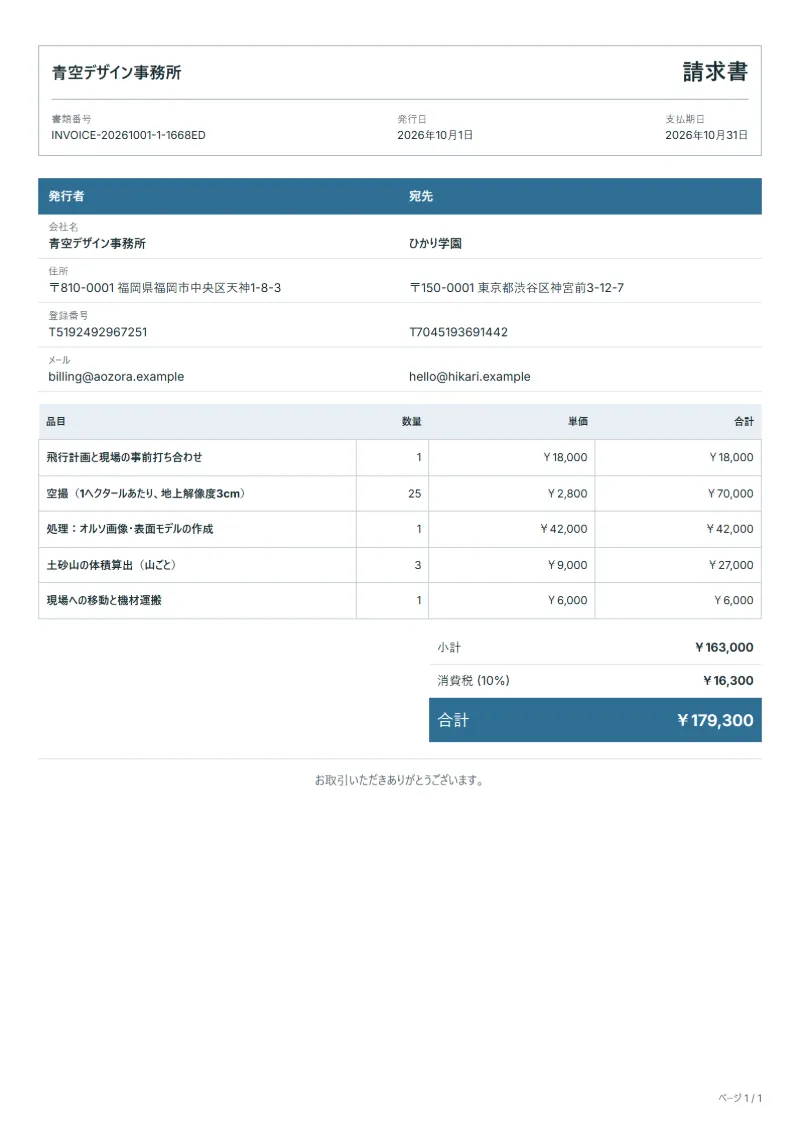This screenshot has width=800, height=1131.
Task: Click issue date 2026年10月1日
Action: [435, 135]
